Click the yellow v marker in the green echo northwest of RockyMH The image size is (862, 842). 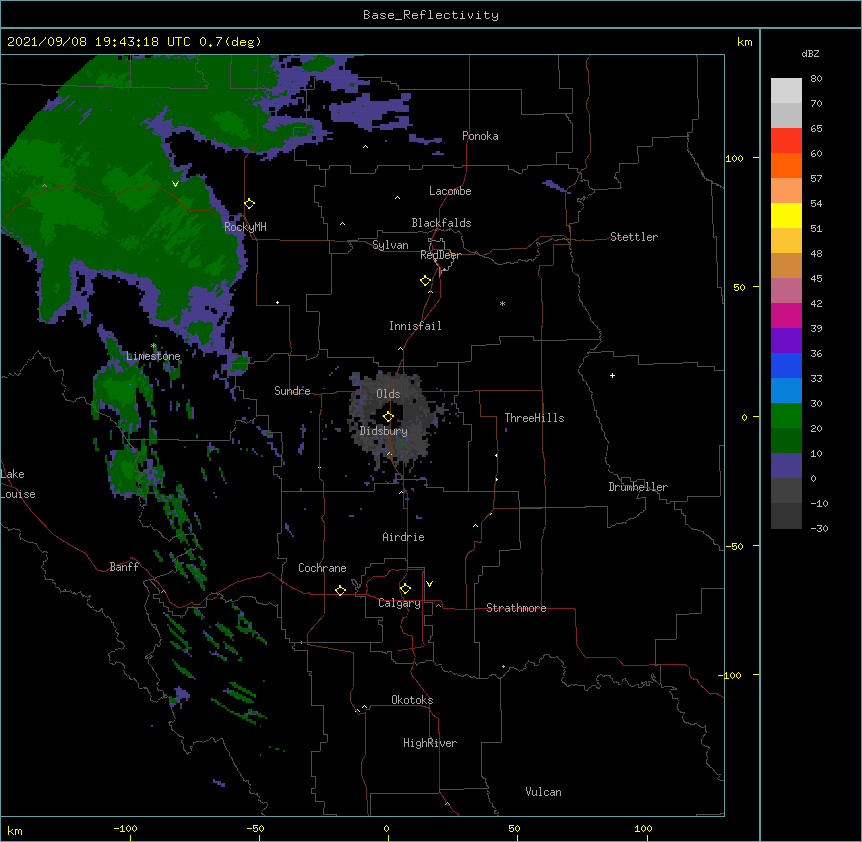[175, 184]
